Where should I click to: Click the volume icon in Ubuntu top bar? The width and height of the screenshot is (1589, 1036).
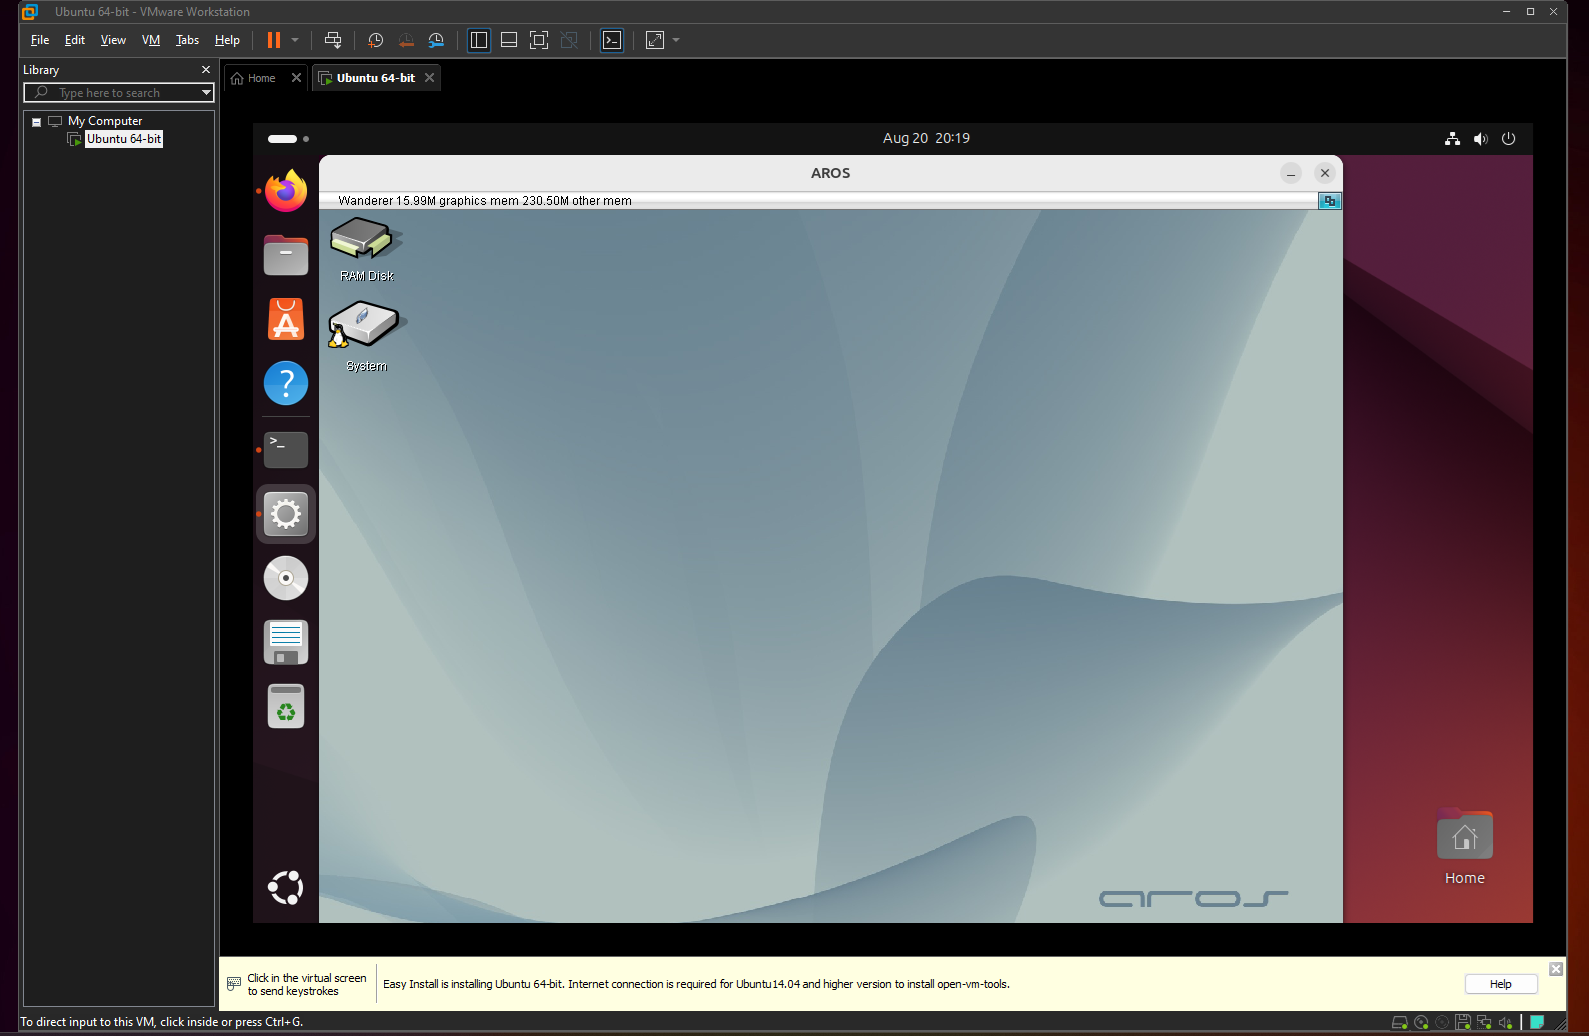coord(1481,139)
